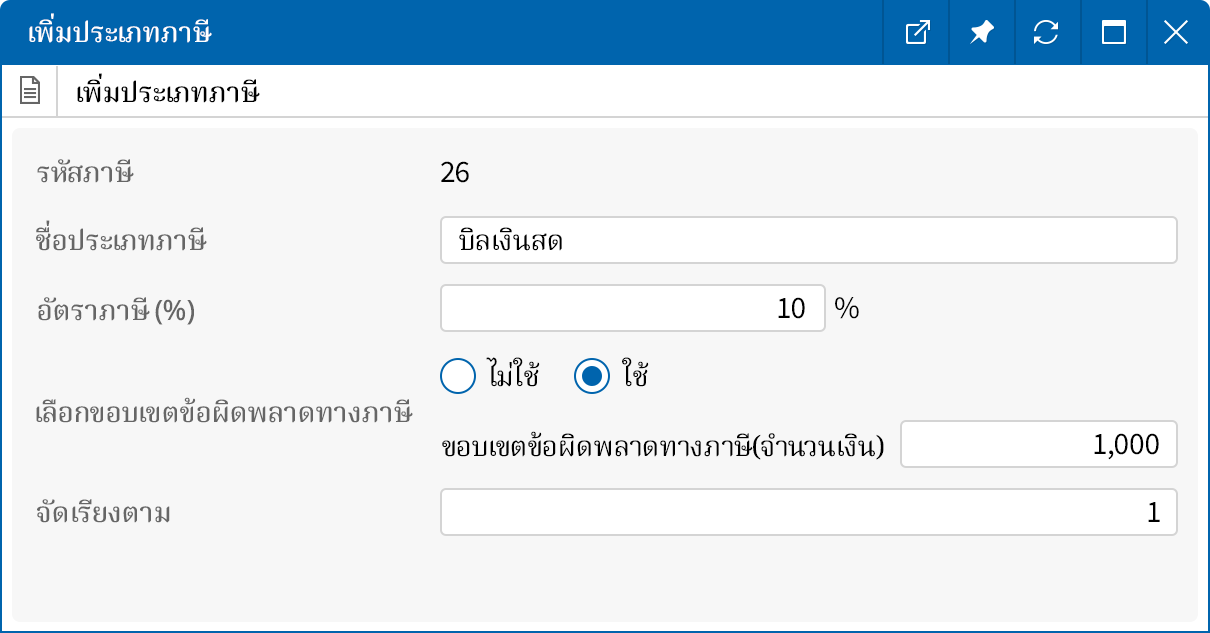Click the tax name field showing บิลเงินสด
The image size is (1210, 633).
click(808, 240)
